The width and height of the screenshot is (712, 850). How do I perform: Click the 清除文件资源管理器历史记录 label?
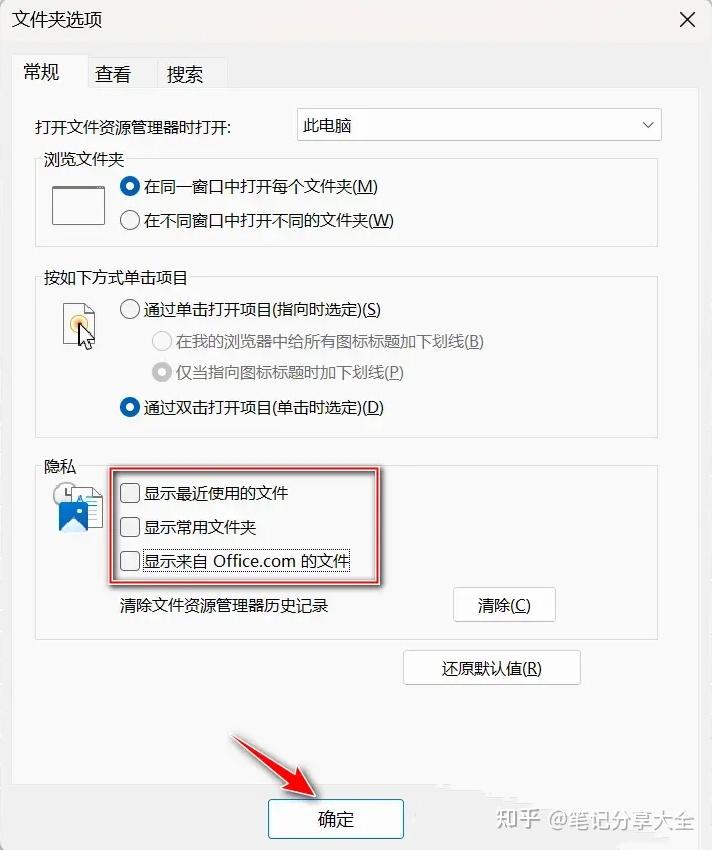224,606
